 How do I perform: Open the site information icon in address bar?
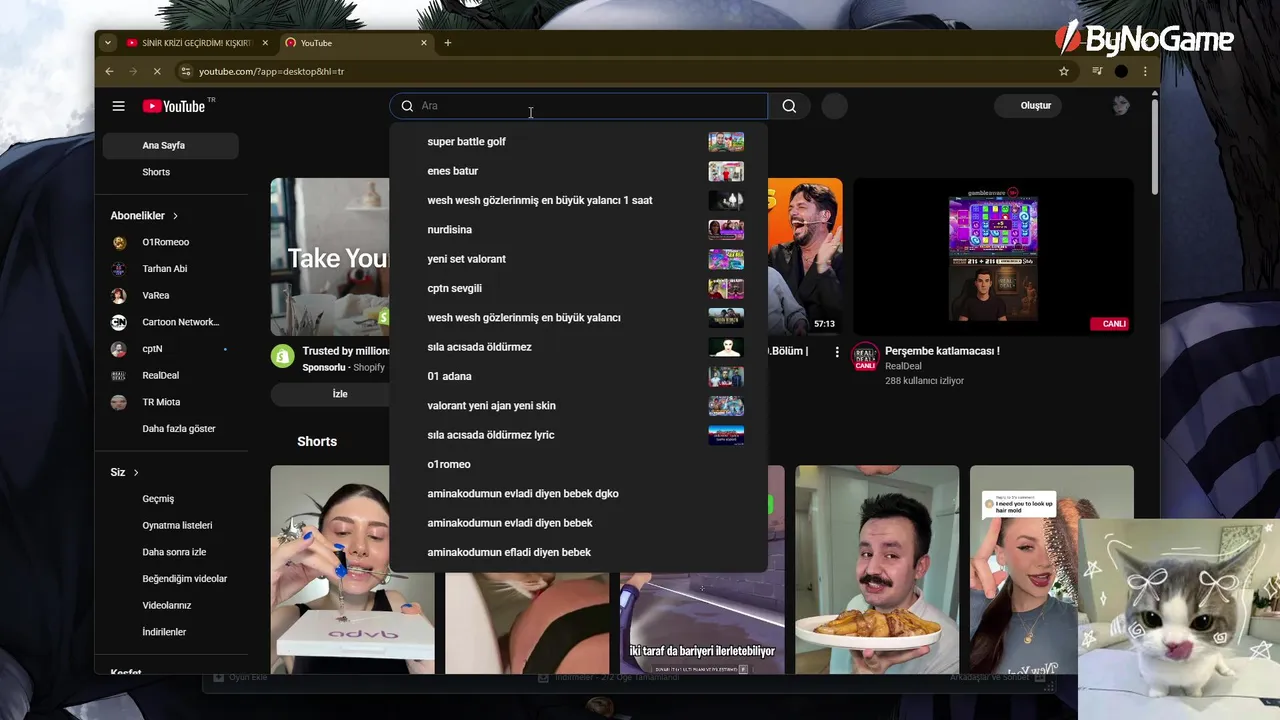185,71
